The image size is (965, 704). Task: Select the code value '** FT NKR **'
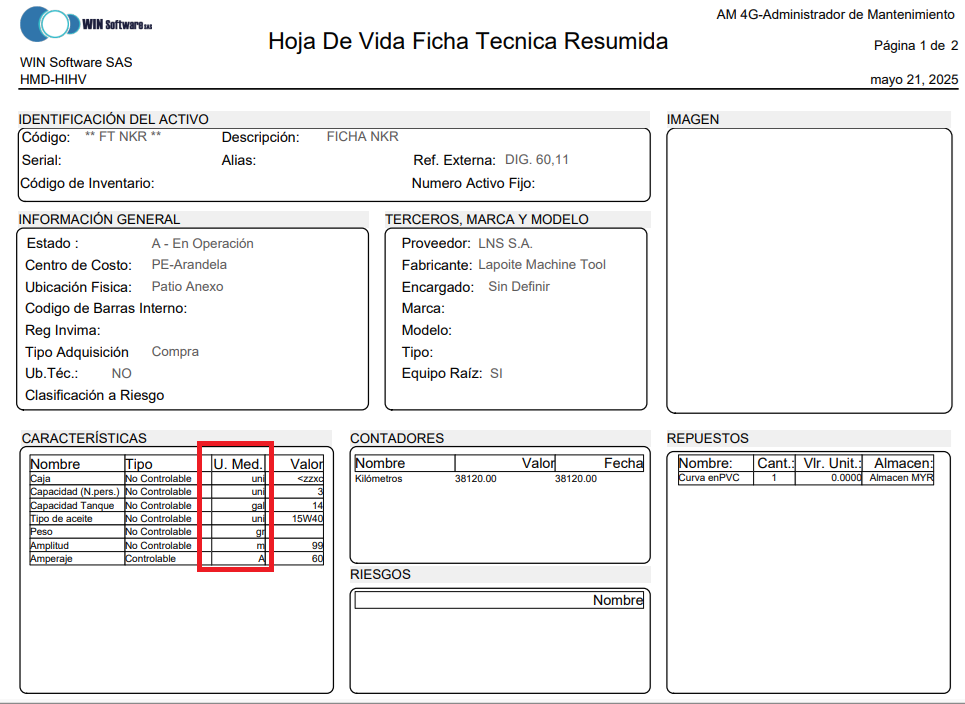click(x=122, y=137)
